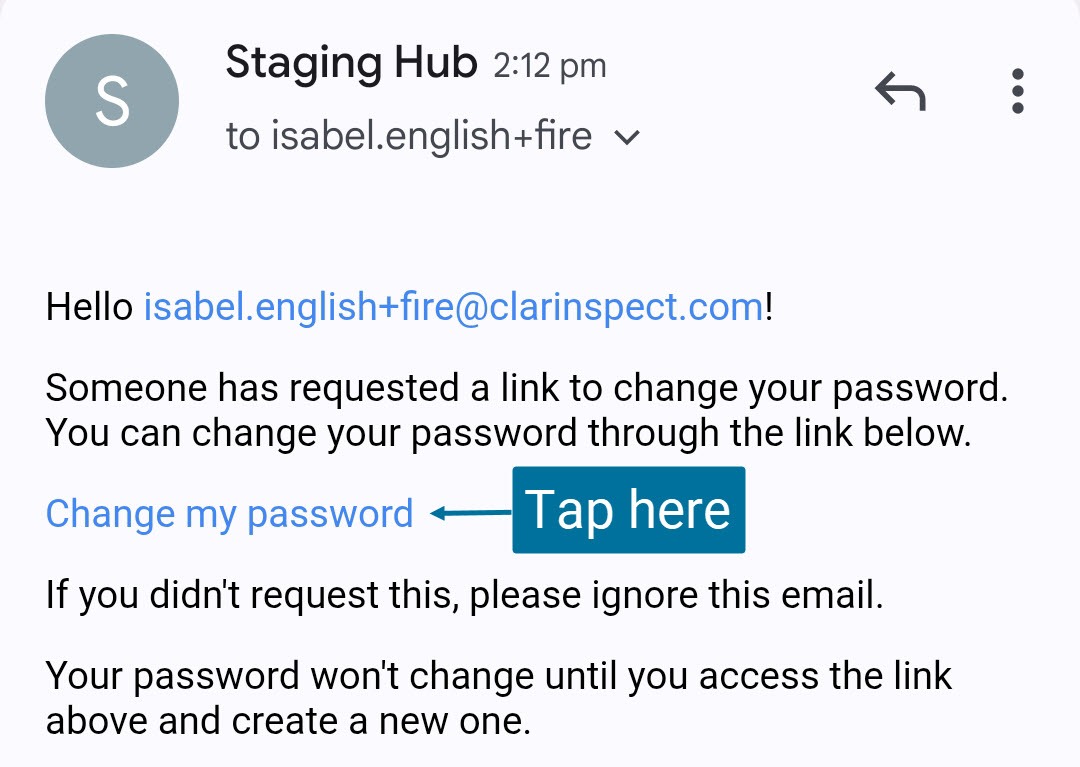This screenshot has width=1080, height=767.
Task: Tap the sender avatar with letter S
Action: click(x=112, y=101)
